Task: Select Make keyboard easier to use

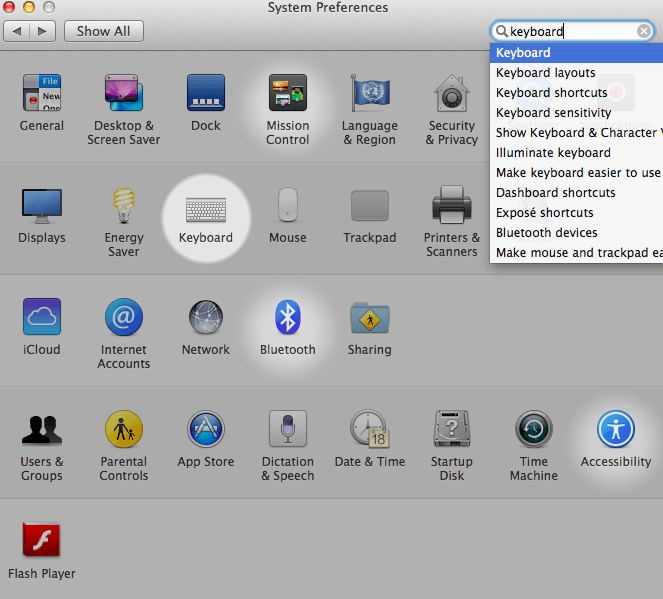Action: [x=576, y=172]
